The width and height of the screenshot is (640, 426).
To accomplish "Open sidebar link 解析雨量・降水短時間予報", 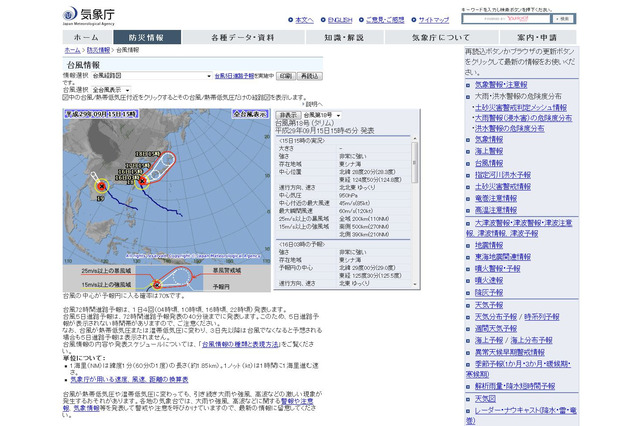I will tap(515, 386).
